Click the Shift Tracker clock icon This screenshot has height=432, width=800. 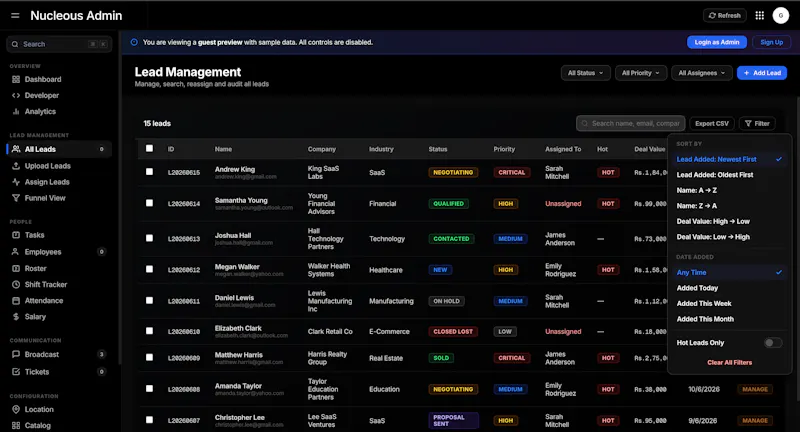16,285
